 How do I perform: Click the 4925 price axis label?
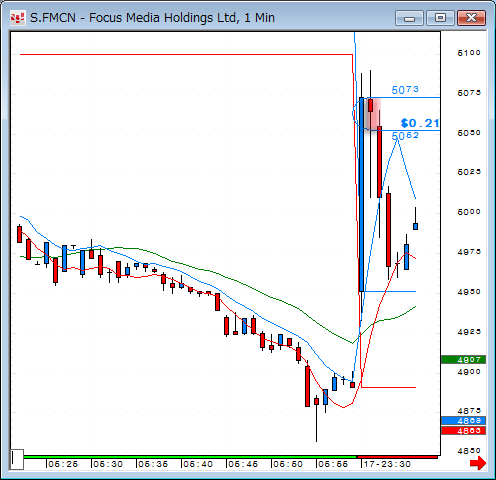469,332
